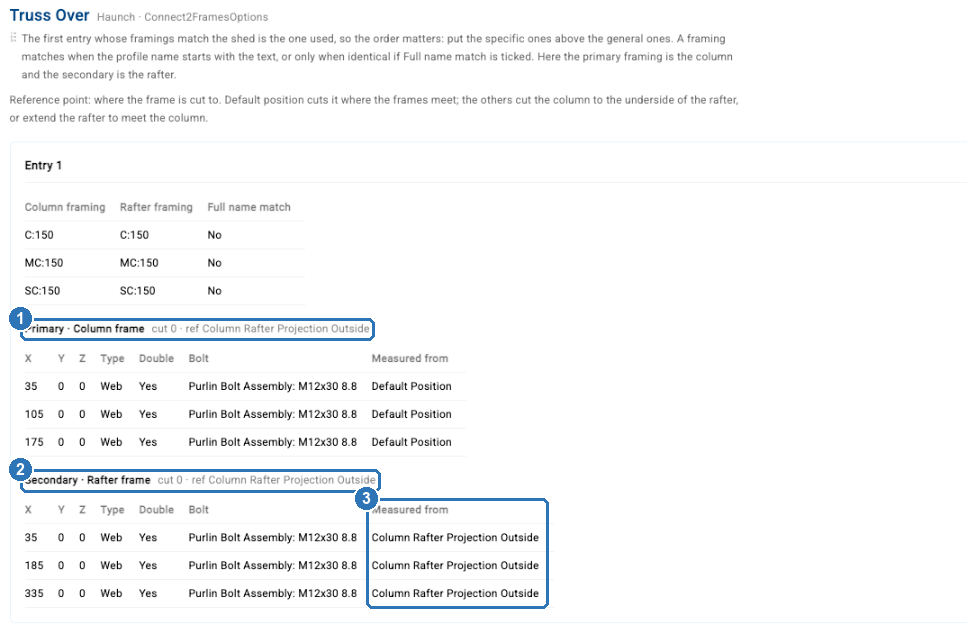
Task: Click the "Column framing" column header
Action: (x=65, y=207)
